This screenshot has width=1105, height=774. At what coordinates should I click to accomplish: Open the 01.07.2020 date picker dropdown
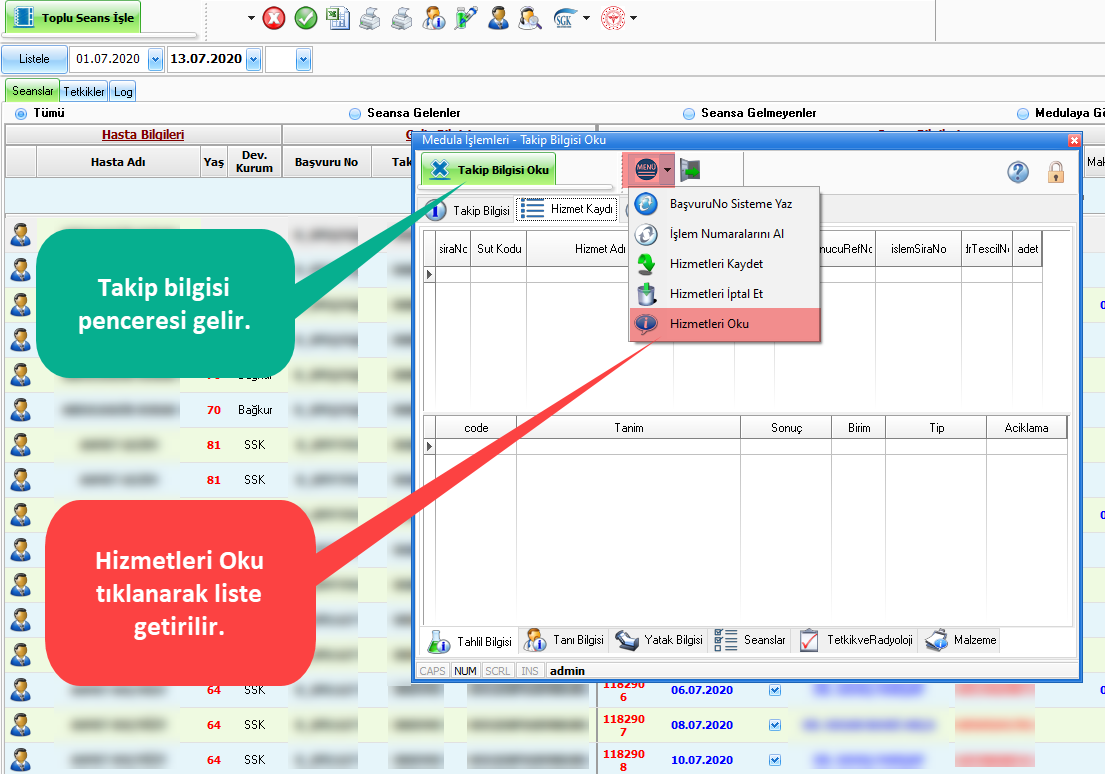[x=156, y=60]
